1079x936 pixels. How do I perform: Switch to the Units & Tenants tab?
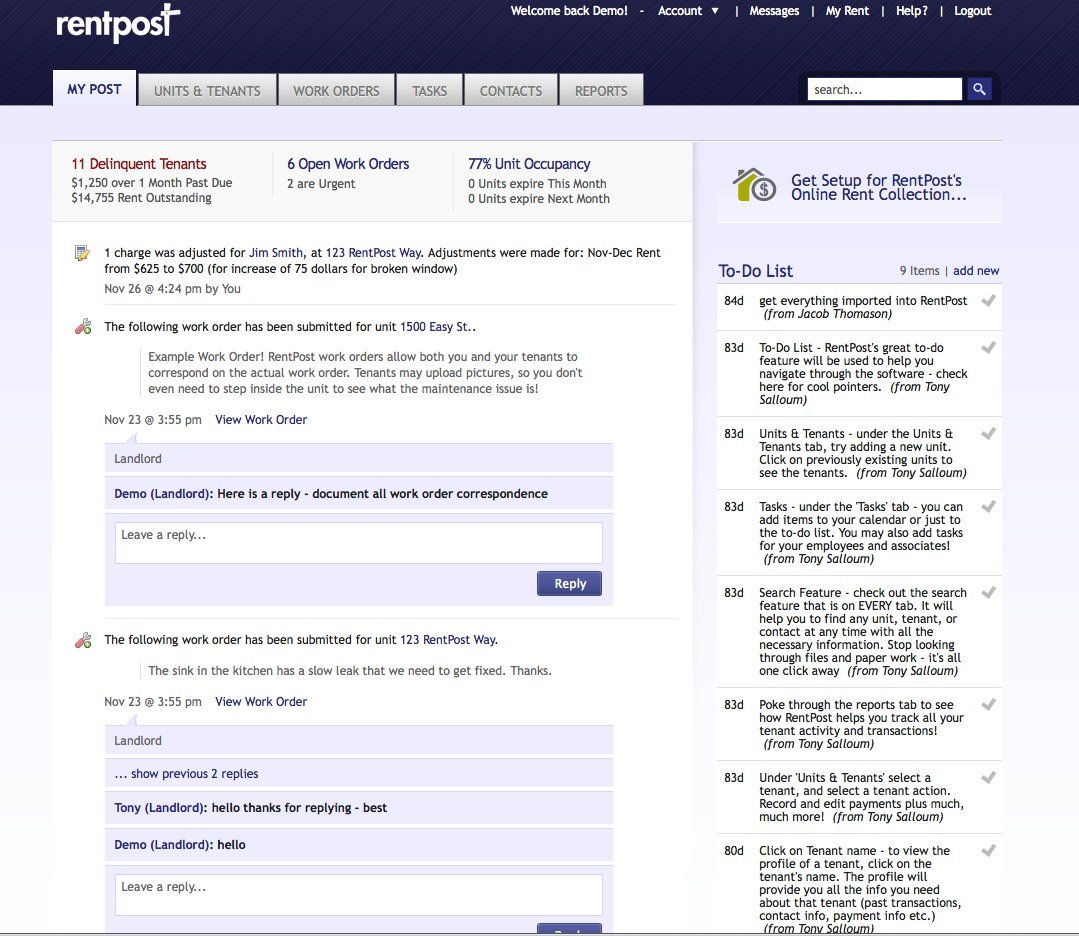pos(207,89)
